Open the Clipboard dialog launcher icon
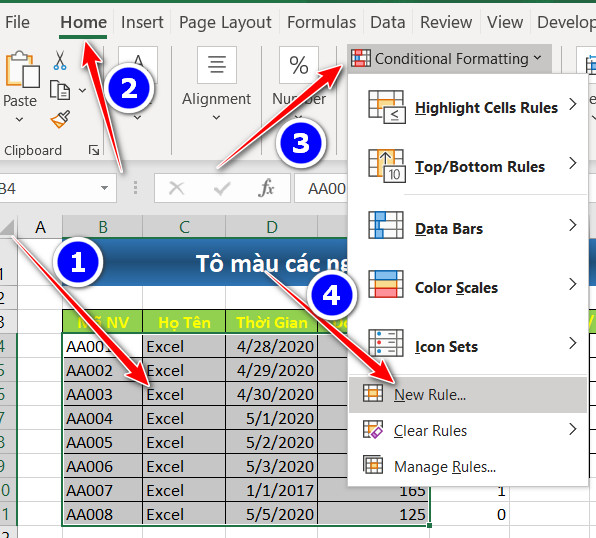596x538 pixels. point(94,150)
